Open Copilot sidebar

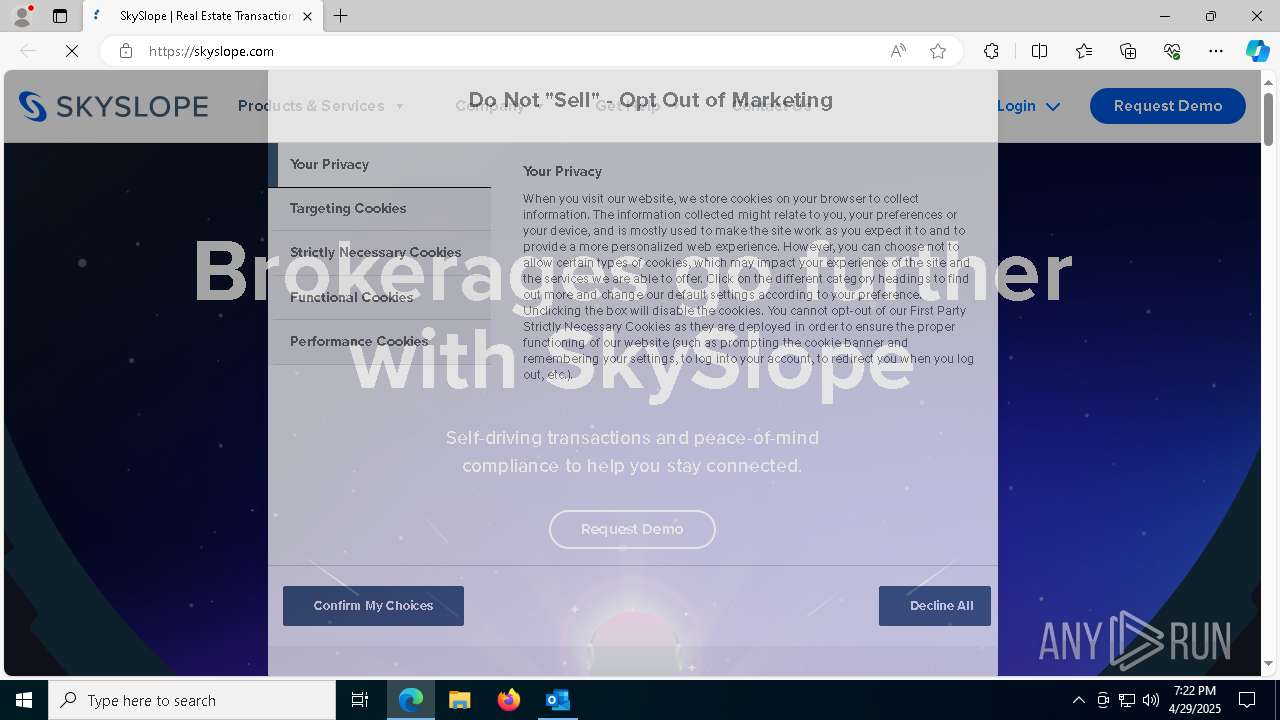point(1257,51)
